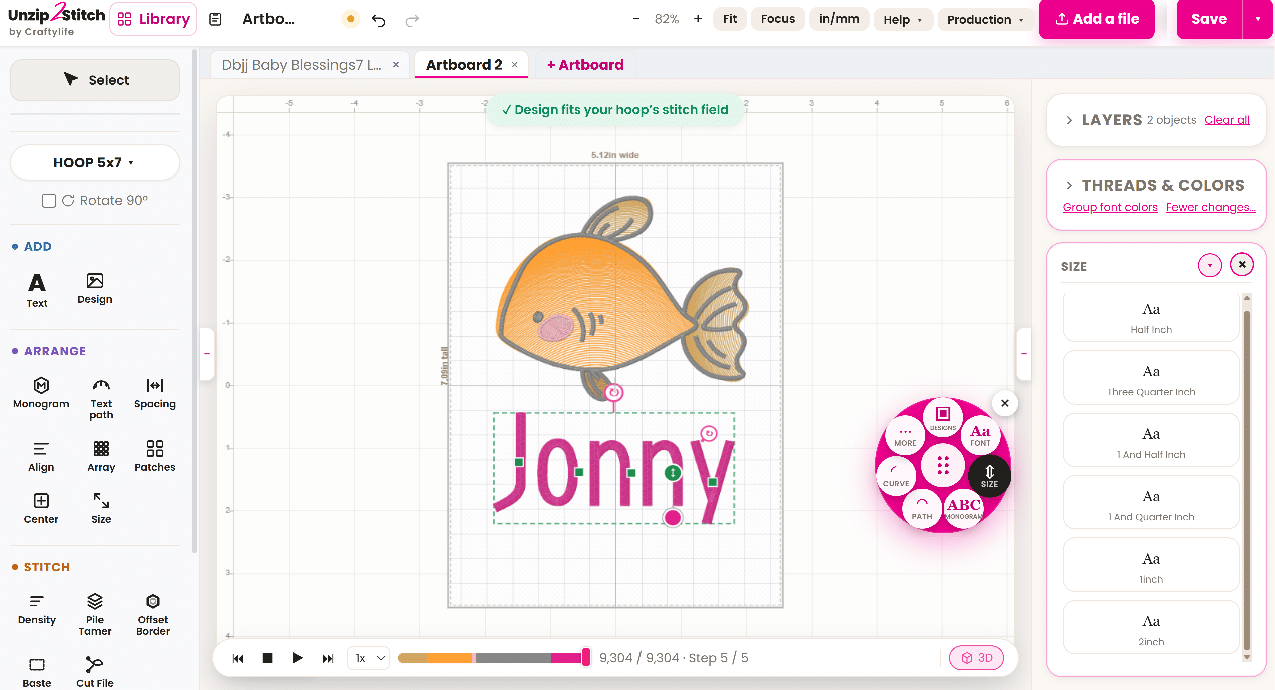The height and width of the screenshot is (690, 1275).
Task: Click the SIZE panel collapse arrow
Action: click(x=1210, y=265)
